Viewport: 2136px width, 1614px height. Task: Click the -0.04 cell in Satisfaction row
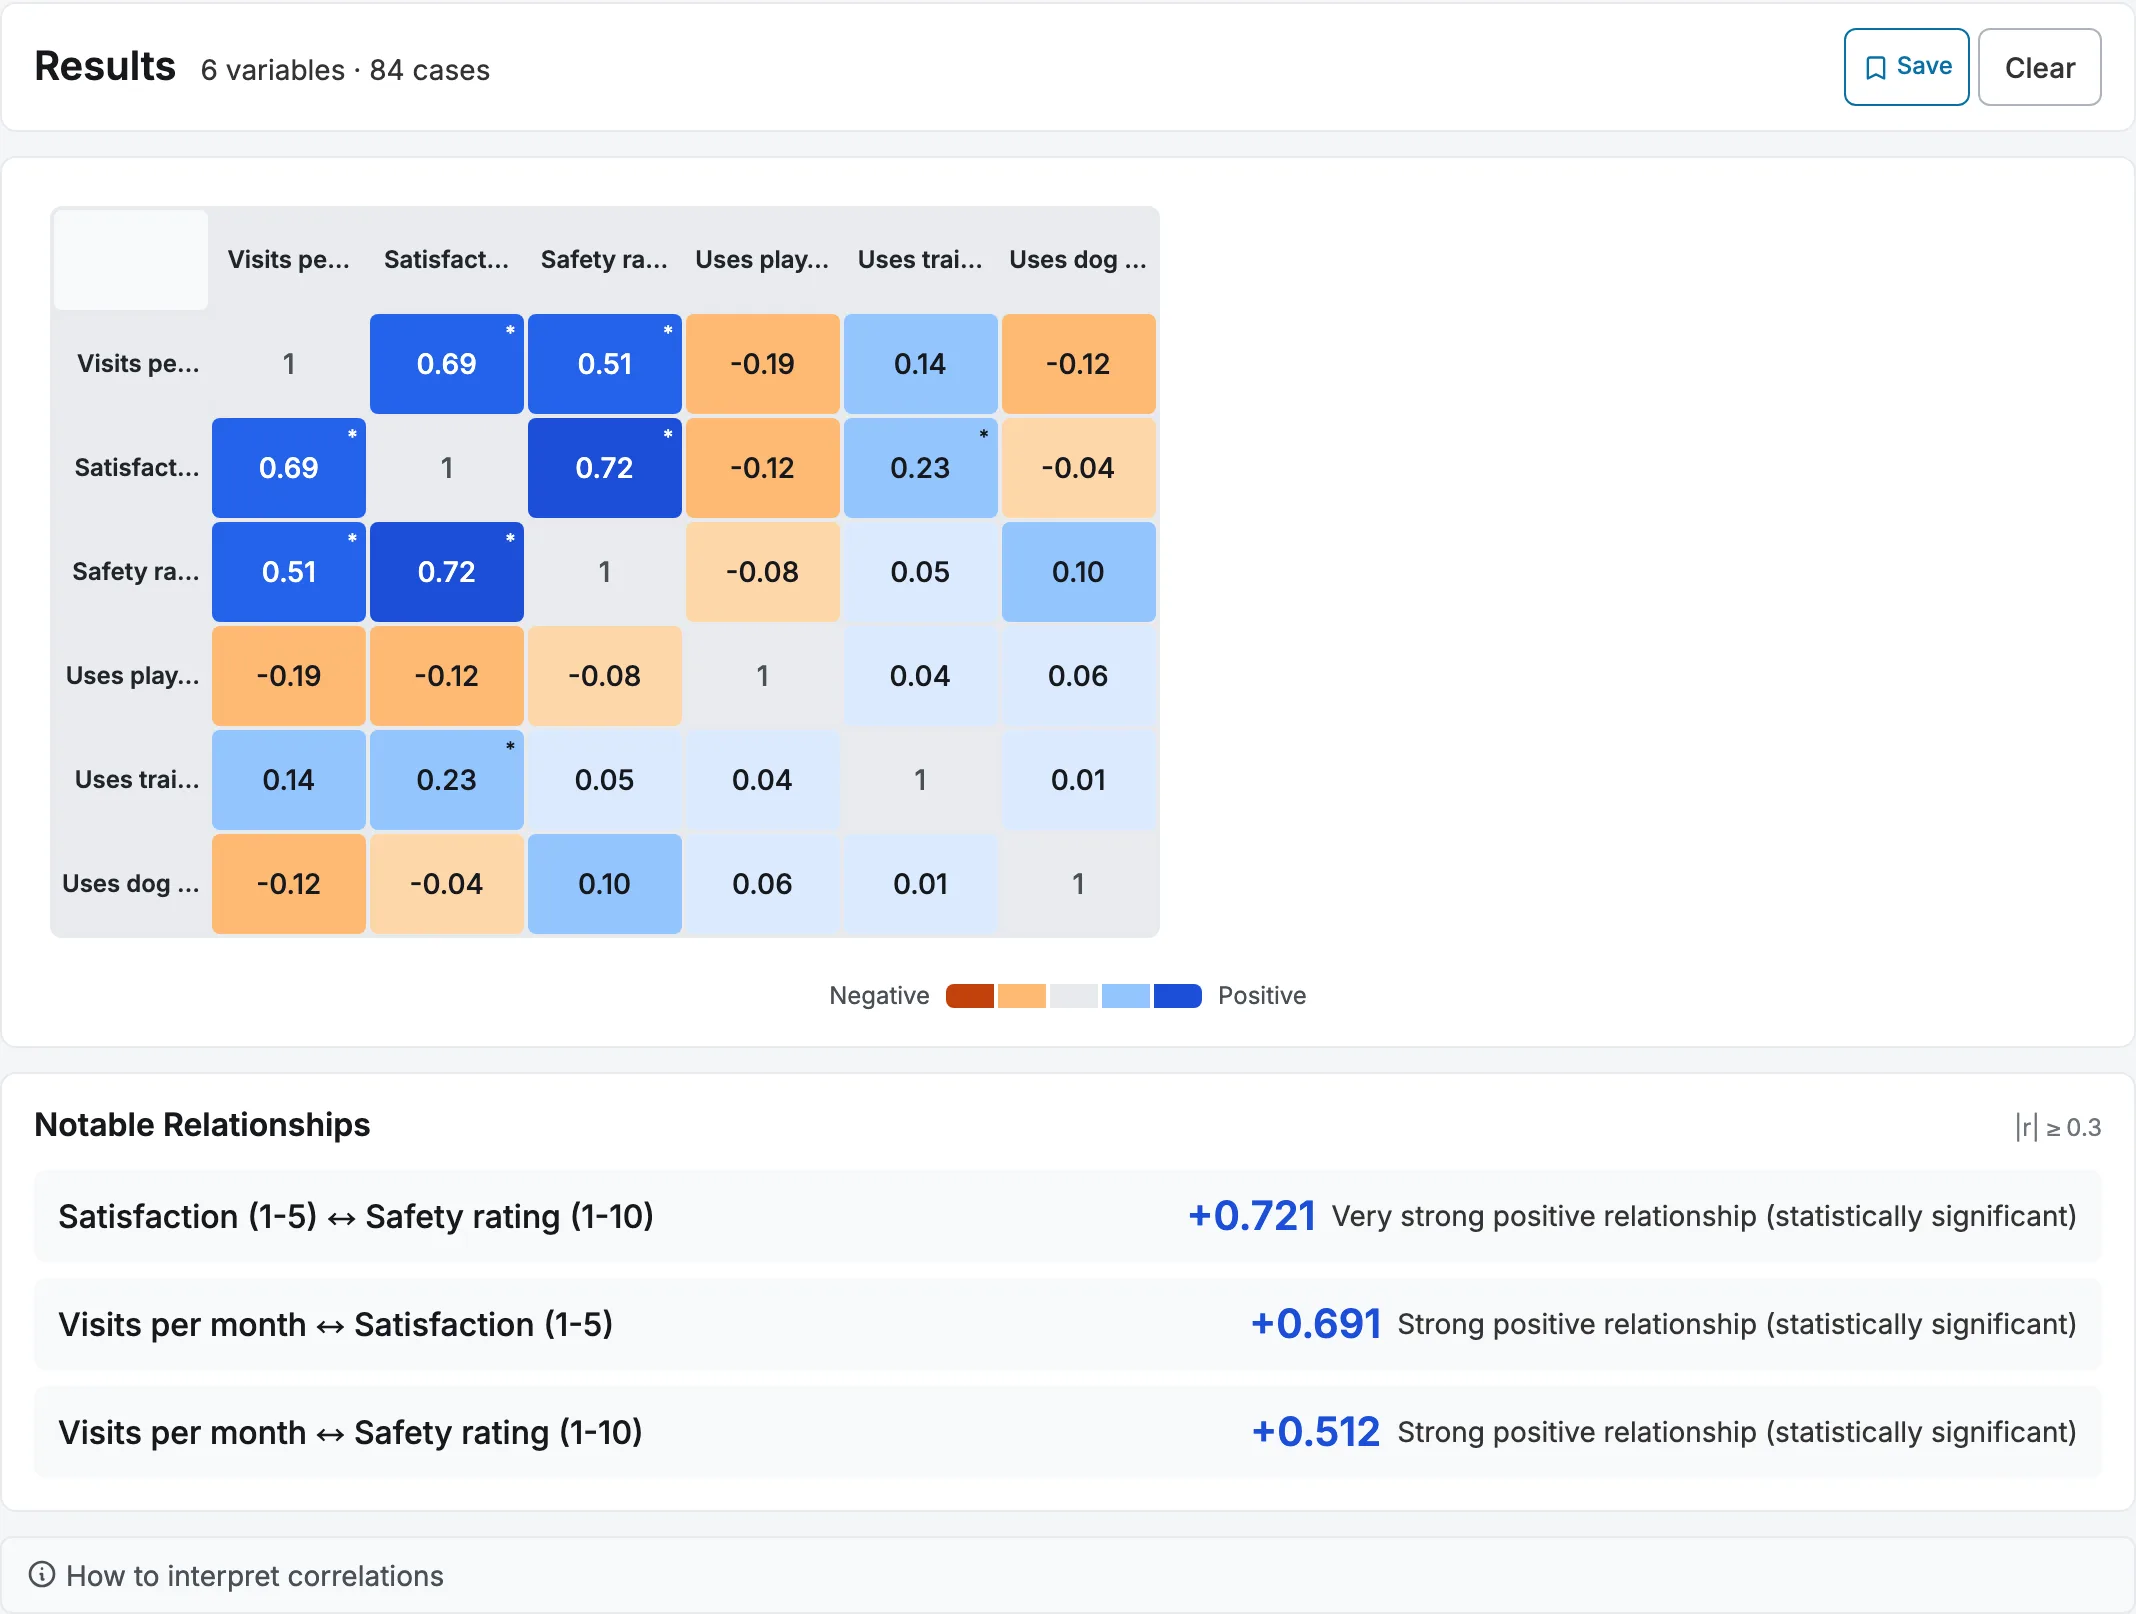(1079, 468)
